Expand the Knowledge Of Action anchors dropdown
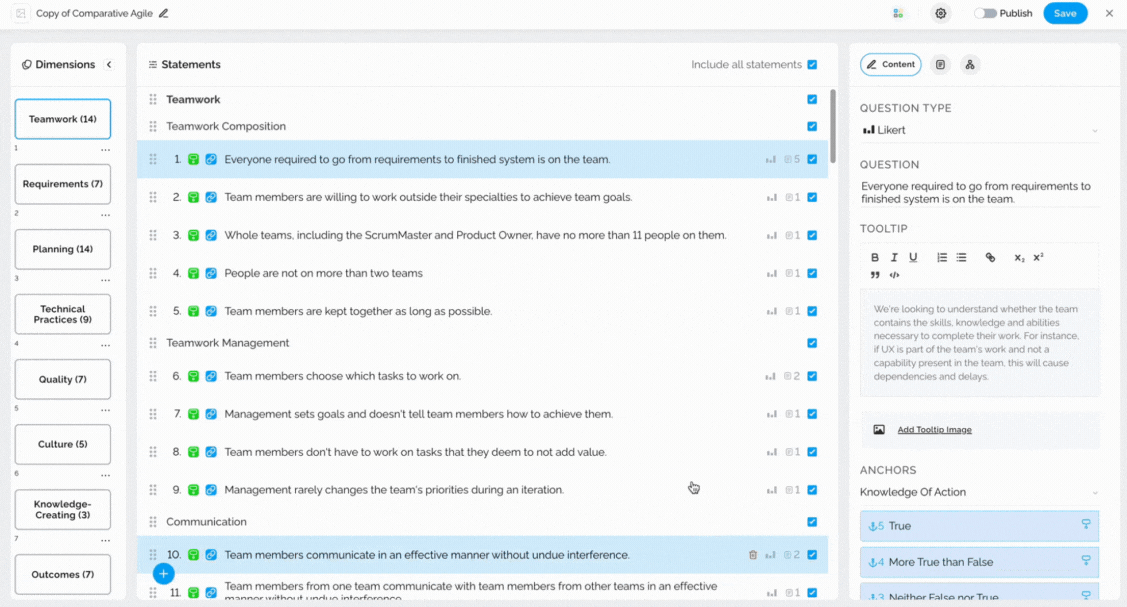This screenshot has height=607, width=1127. pos(980,492)
